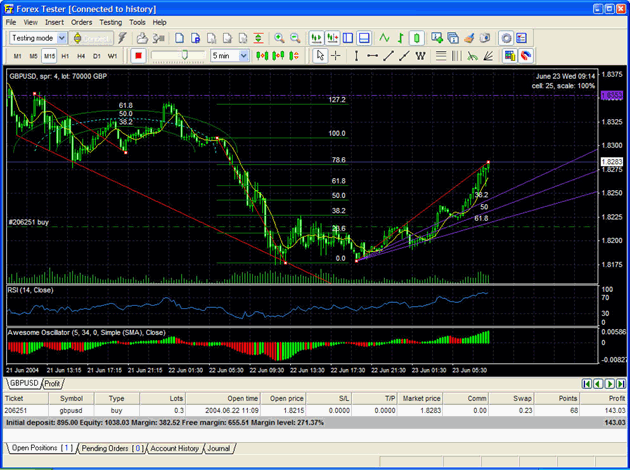Select the crosshair cursor tool
Viewport: 630px width, 470px height.
(x=336, y=56)
